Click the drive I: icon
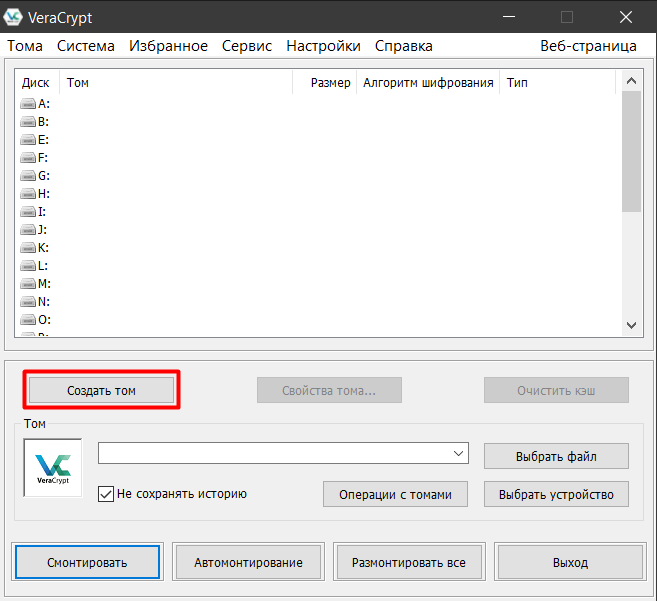This screenshot has height=601, width=657. pos(28,212)
